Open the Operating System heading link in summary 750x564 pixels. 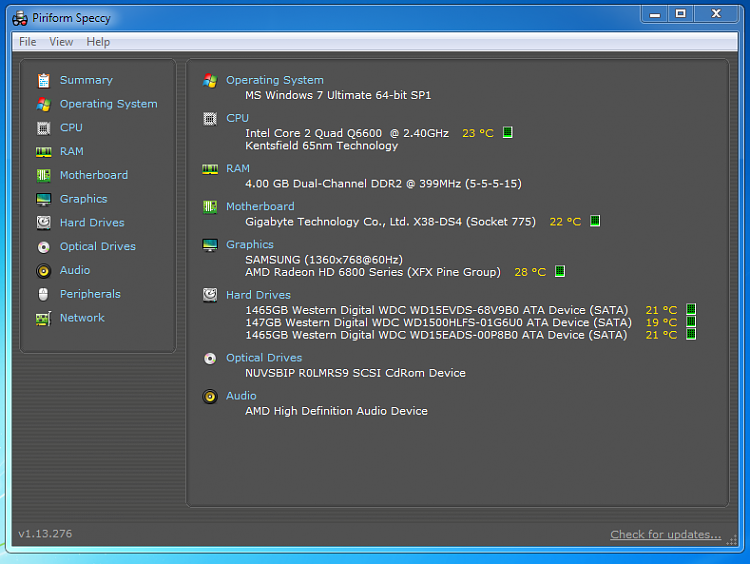pyautogui.click(x=275, y=80)
